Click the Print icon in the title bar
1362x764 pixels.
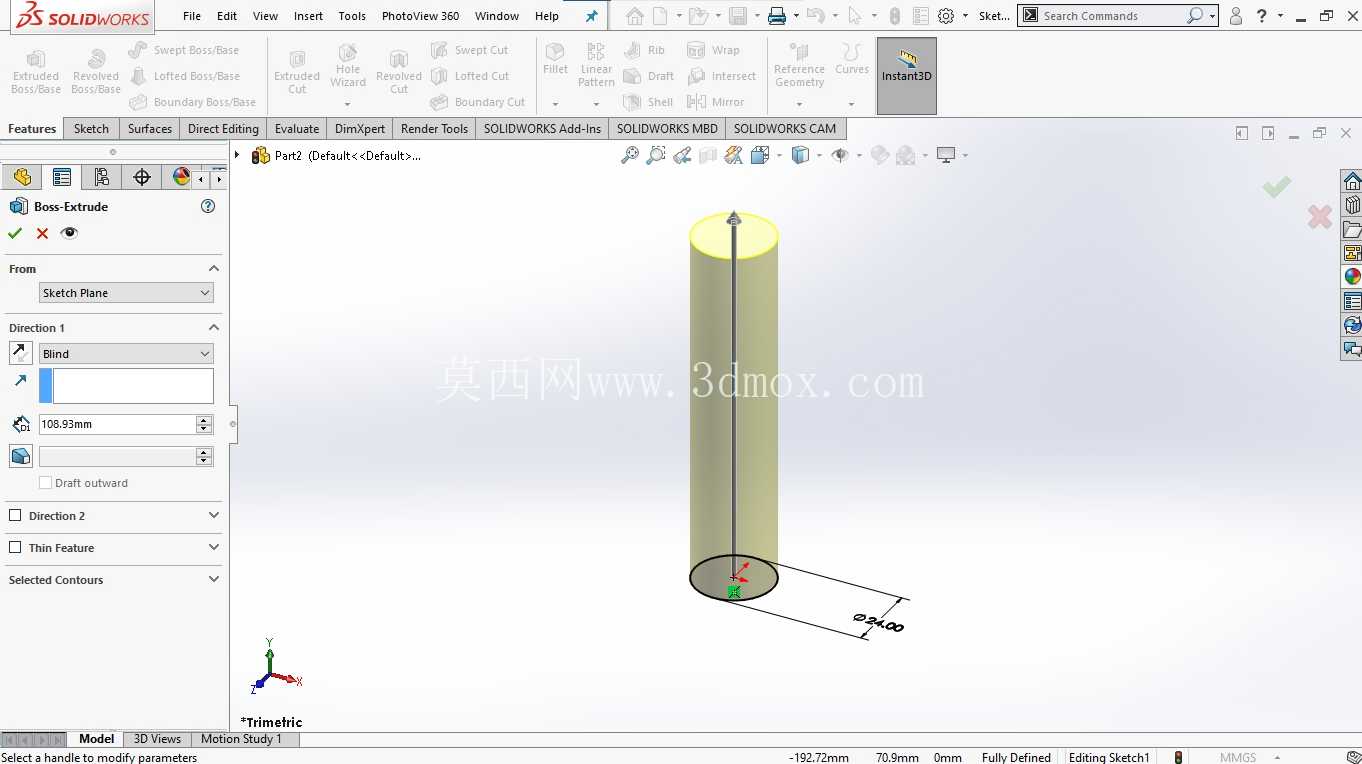(776, 16)
